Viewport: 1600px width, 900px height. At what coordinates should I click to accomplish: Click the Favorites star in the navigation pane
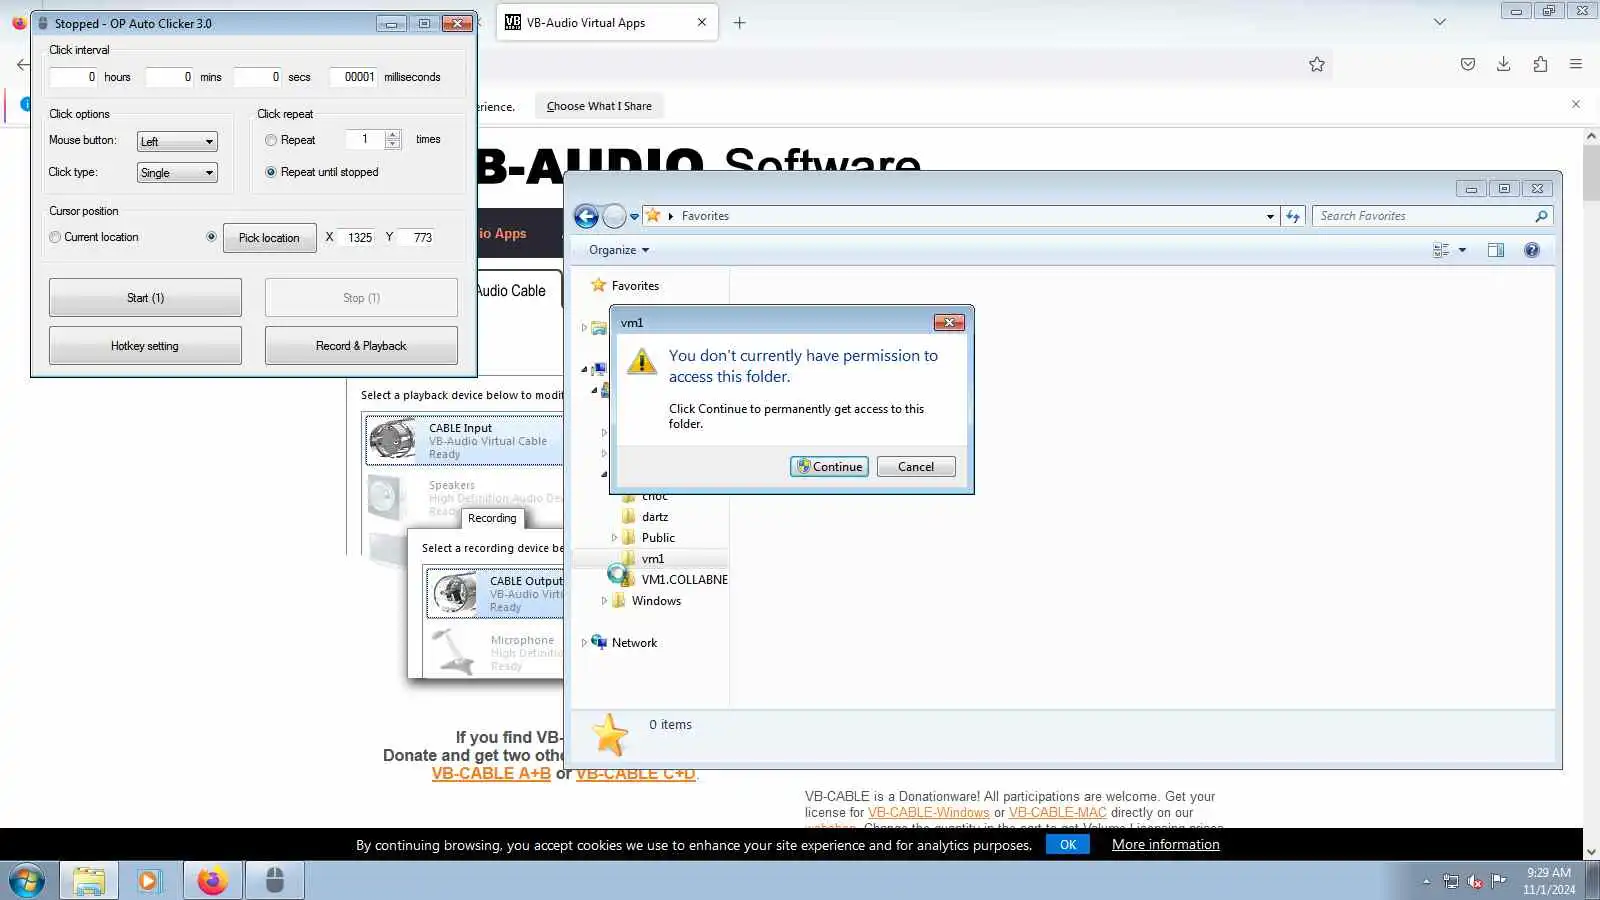tap(598, 285)
